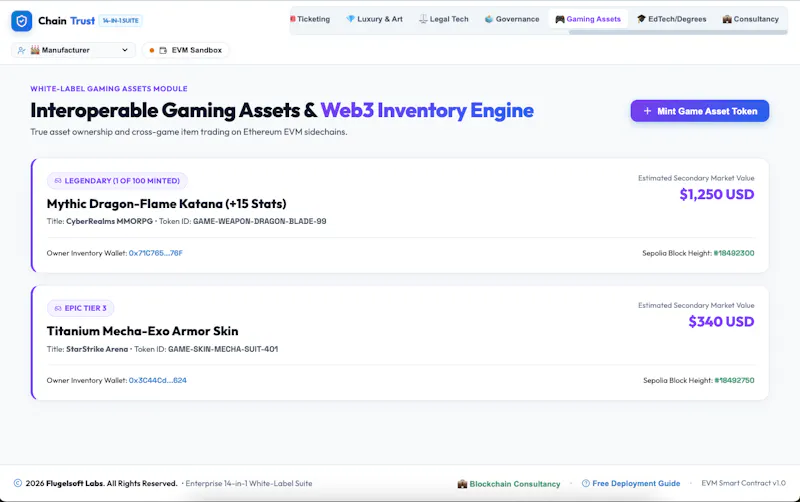Click the gamepad icon on Gaming Assets
Screen dimensions: 800x502
(x=560, y=19)
